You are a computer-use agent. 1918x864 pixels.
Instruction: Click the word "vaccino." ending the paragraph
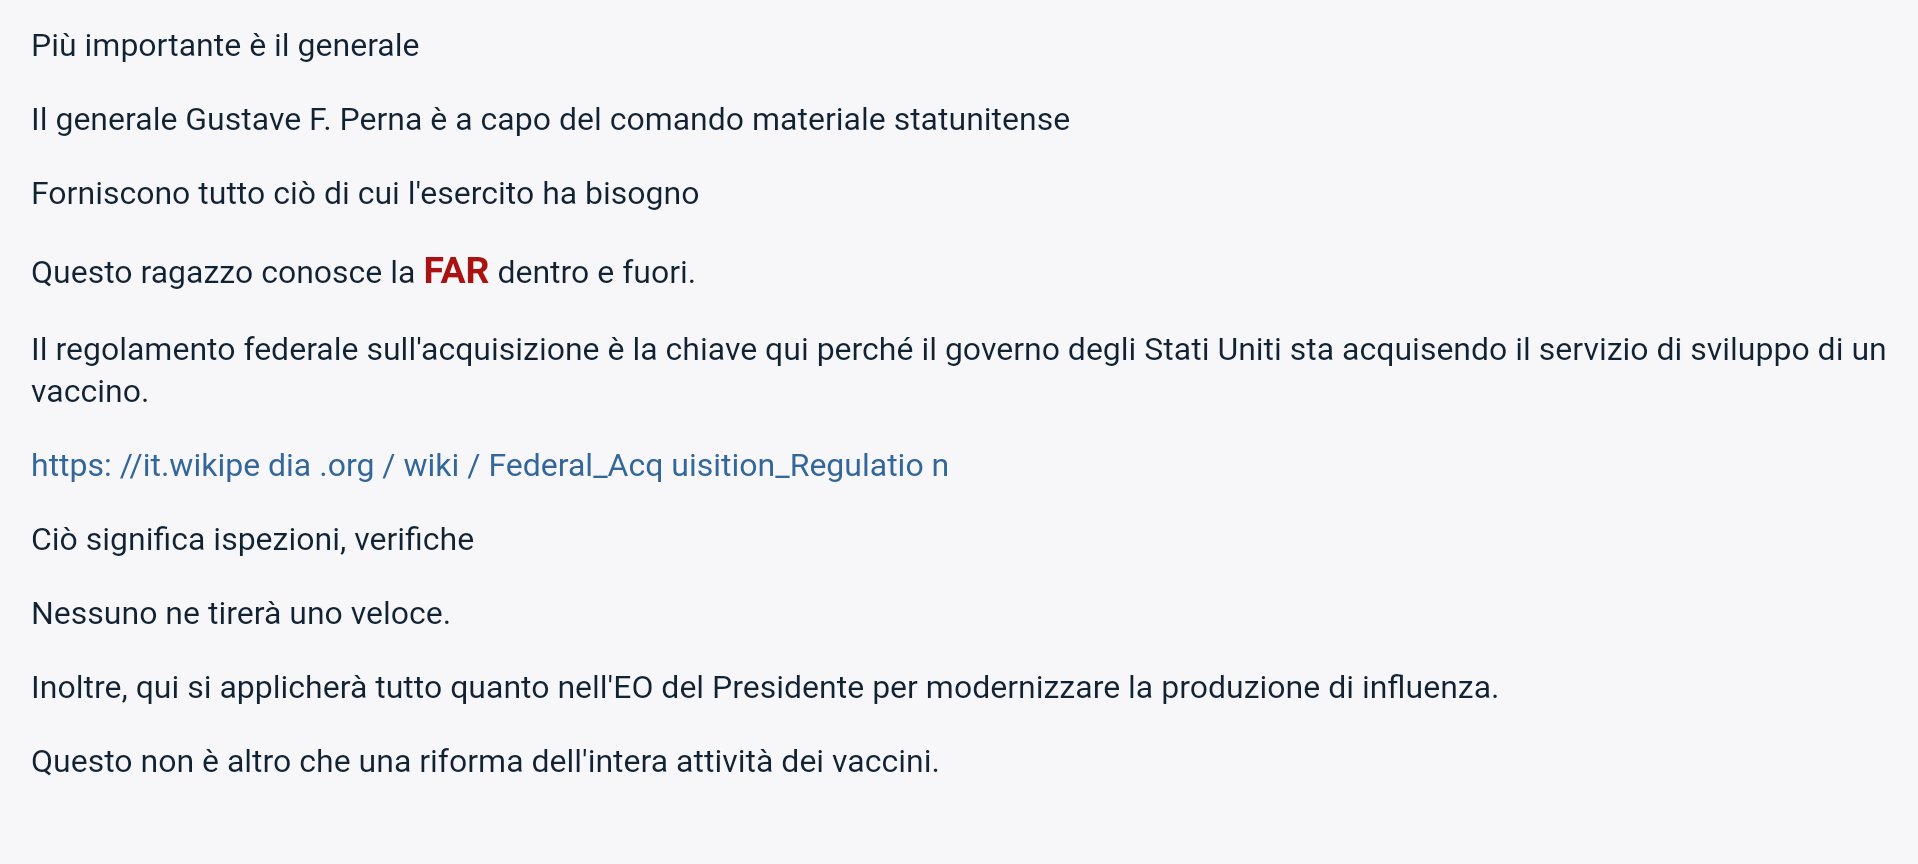coord(90,392)
